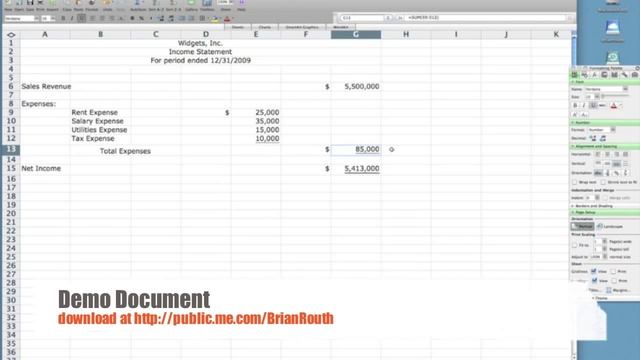Select Landscape orientation in Page Setup
The width and height of the screenshot is (640, 360).
coord(610,227)
